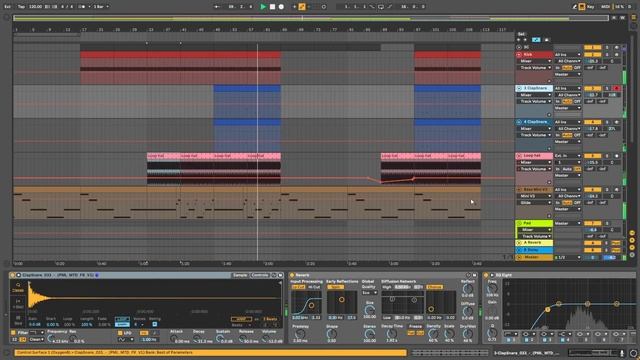
Task: Set Loop hat monitor to Auto
Action: [x=567, y=169]
